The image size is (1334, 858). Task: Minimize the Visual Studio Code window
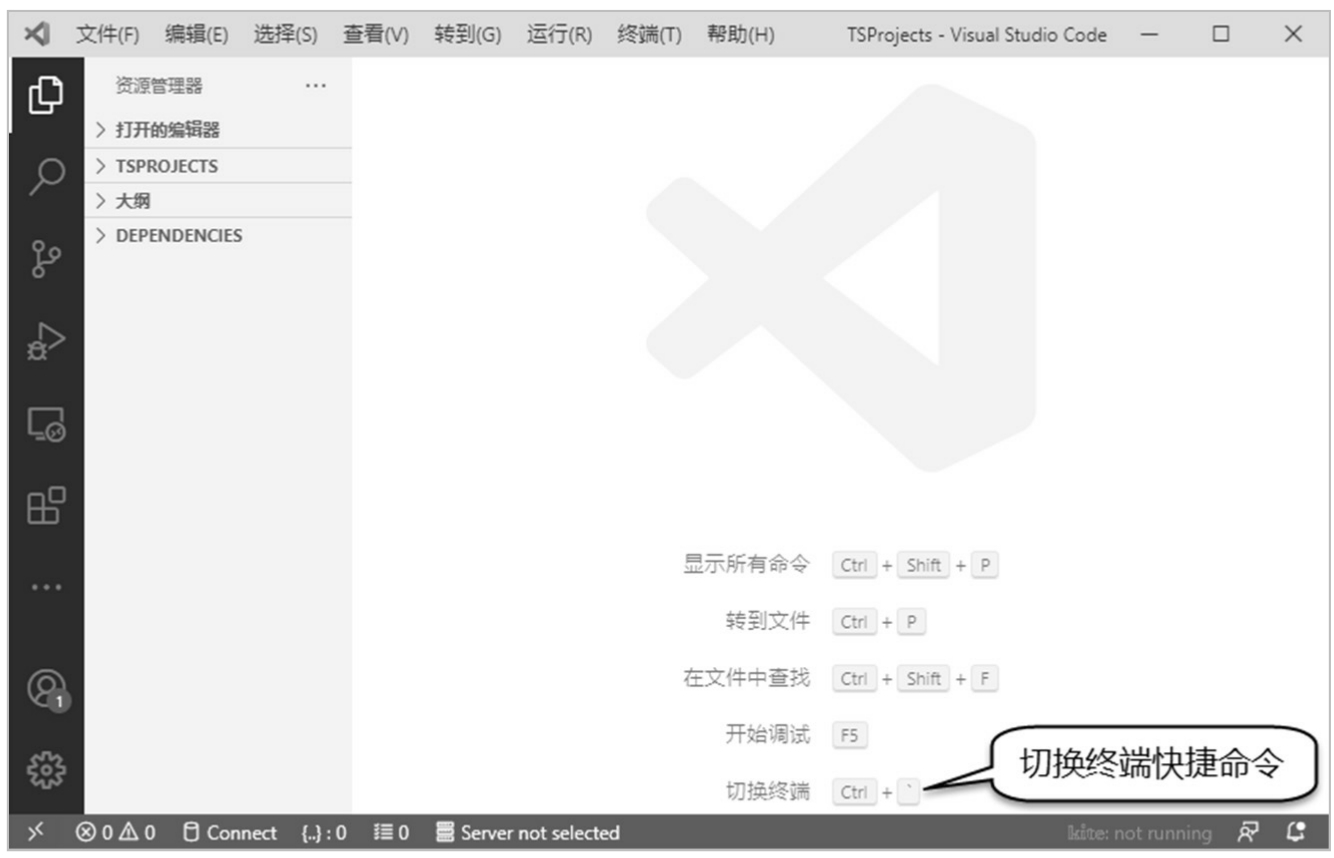click(1149, 34)
